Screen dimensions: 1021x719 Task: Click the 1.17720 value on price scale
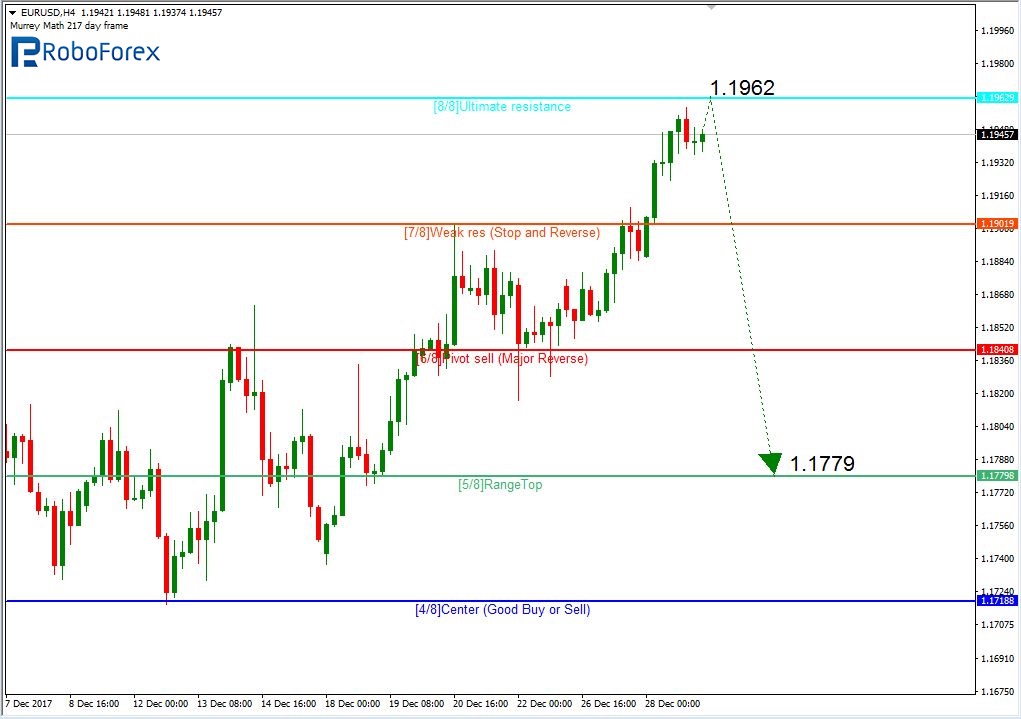[998, 493]
